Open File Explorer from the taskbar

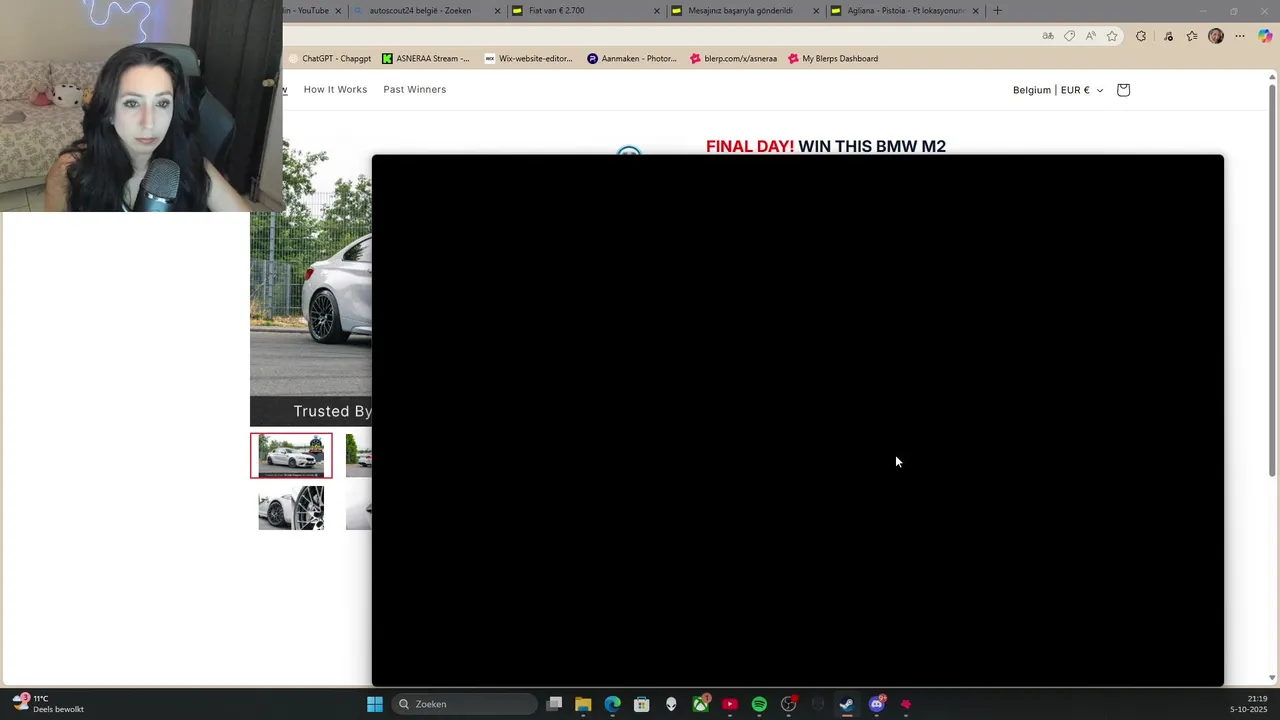click(x=583, y=704)
